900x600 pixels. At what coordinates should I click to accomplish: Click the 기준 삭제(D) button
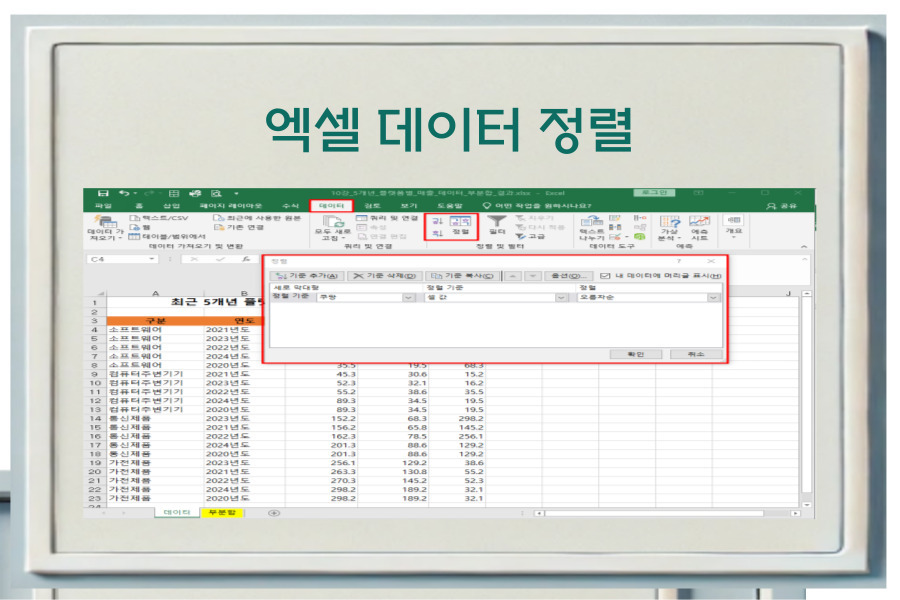pyautogui.click(x=385, y=276)
